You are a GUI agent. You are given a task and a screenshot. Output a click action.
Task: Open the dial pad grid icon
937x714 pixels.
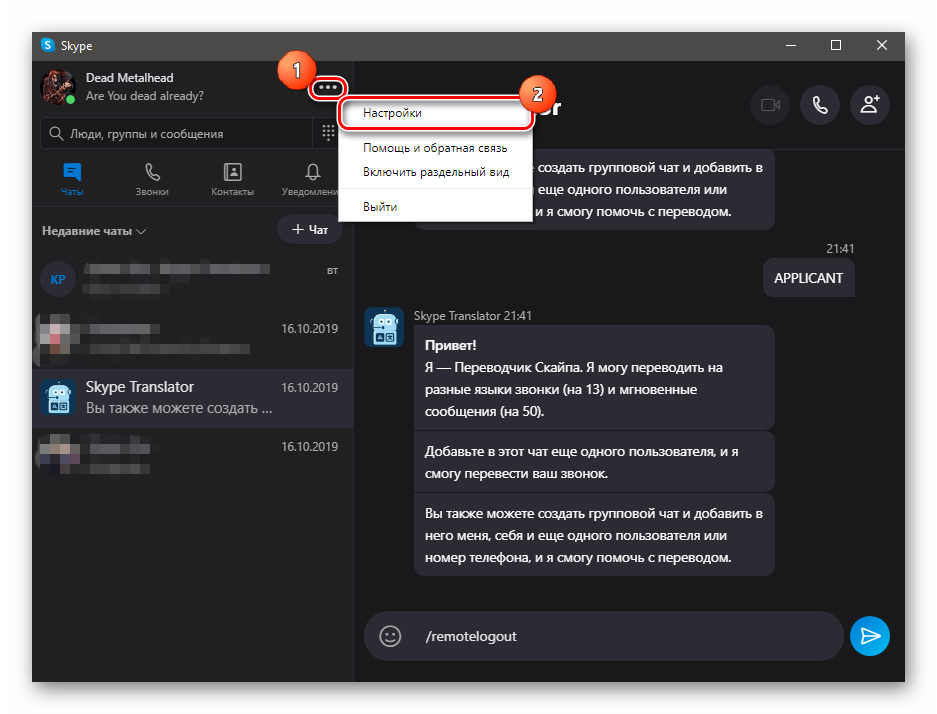328,133
